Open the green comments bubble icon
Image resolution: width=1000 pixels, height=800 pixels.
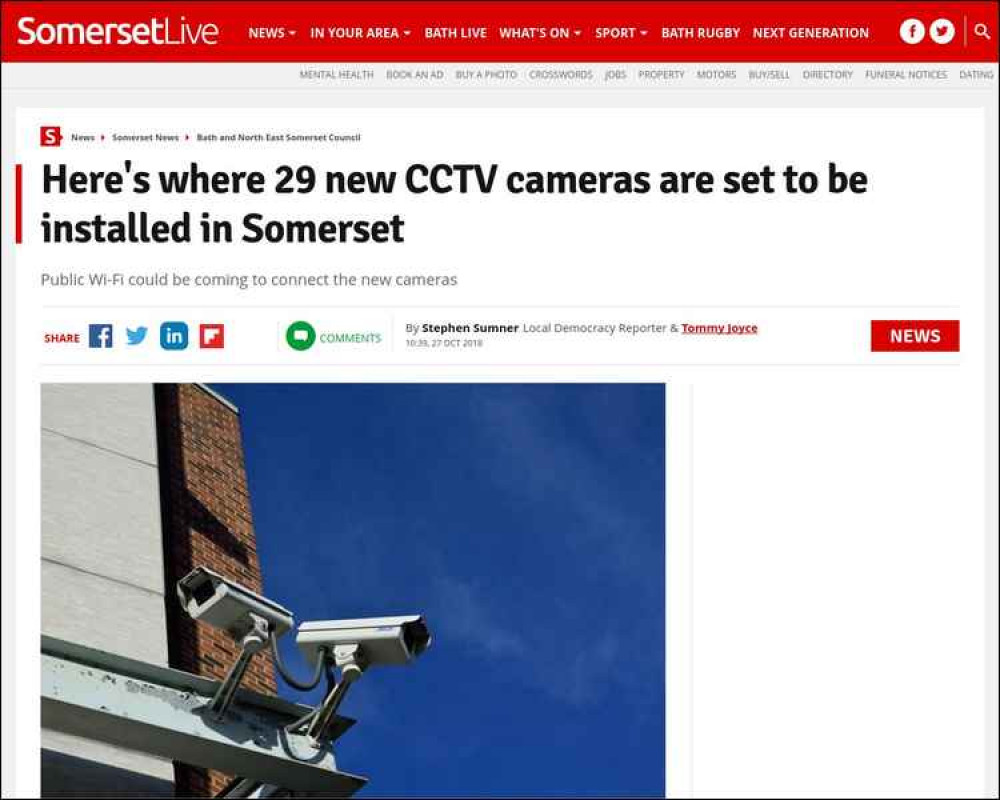coord(300,336)
